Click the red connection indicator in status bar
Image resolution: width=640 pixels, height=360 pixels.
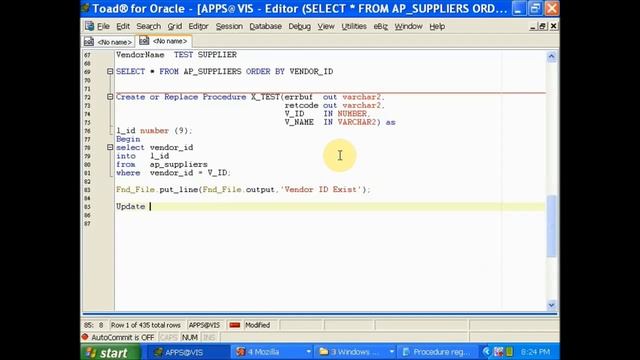[x=234, y=325]
